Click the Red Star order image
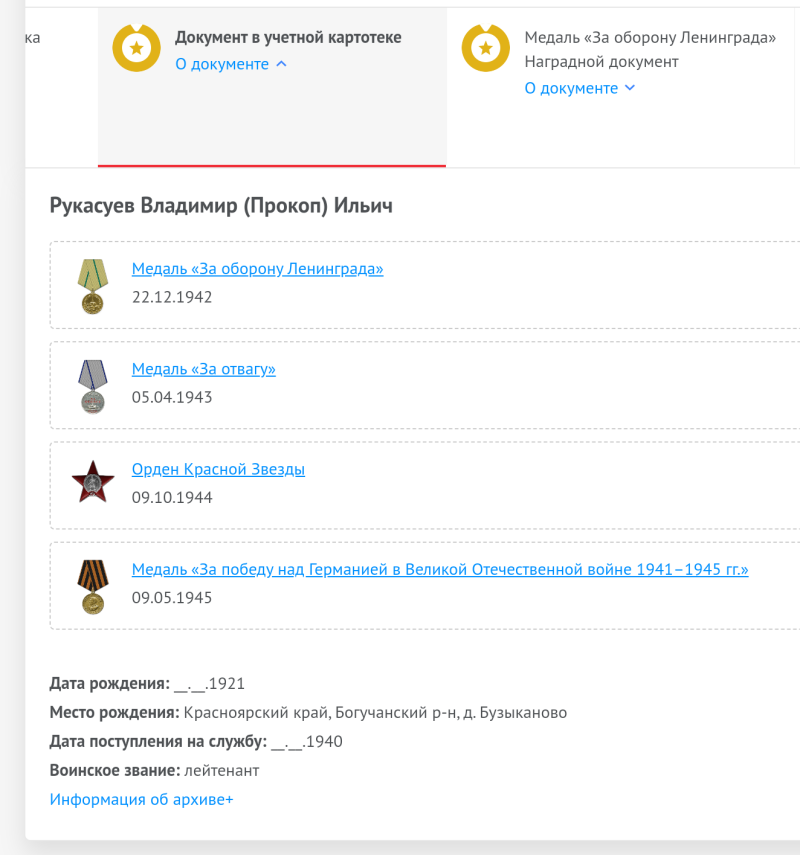Screen dimensions: 800x855 (x=93, y=482)
